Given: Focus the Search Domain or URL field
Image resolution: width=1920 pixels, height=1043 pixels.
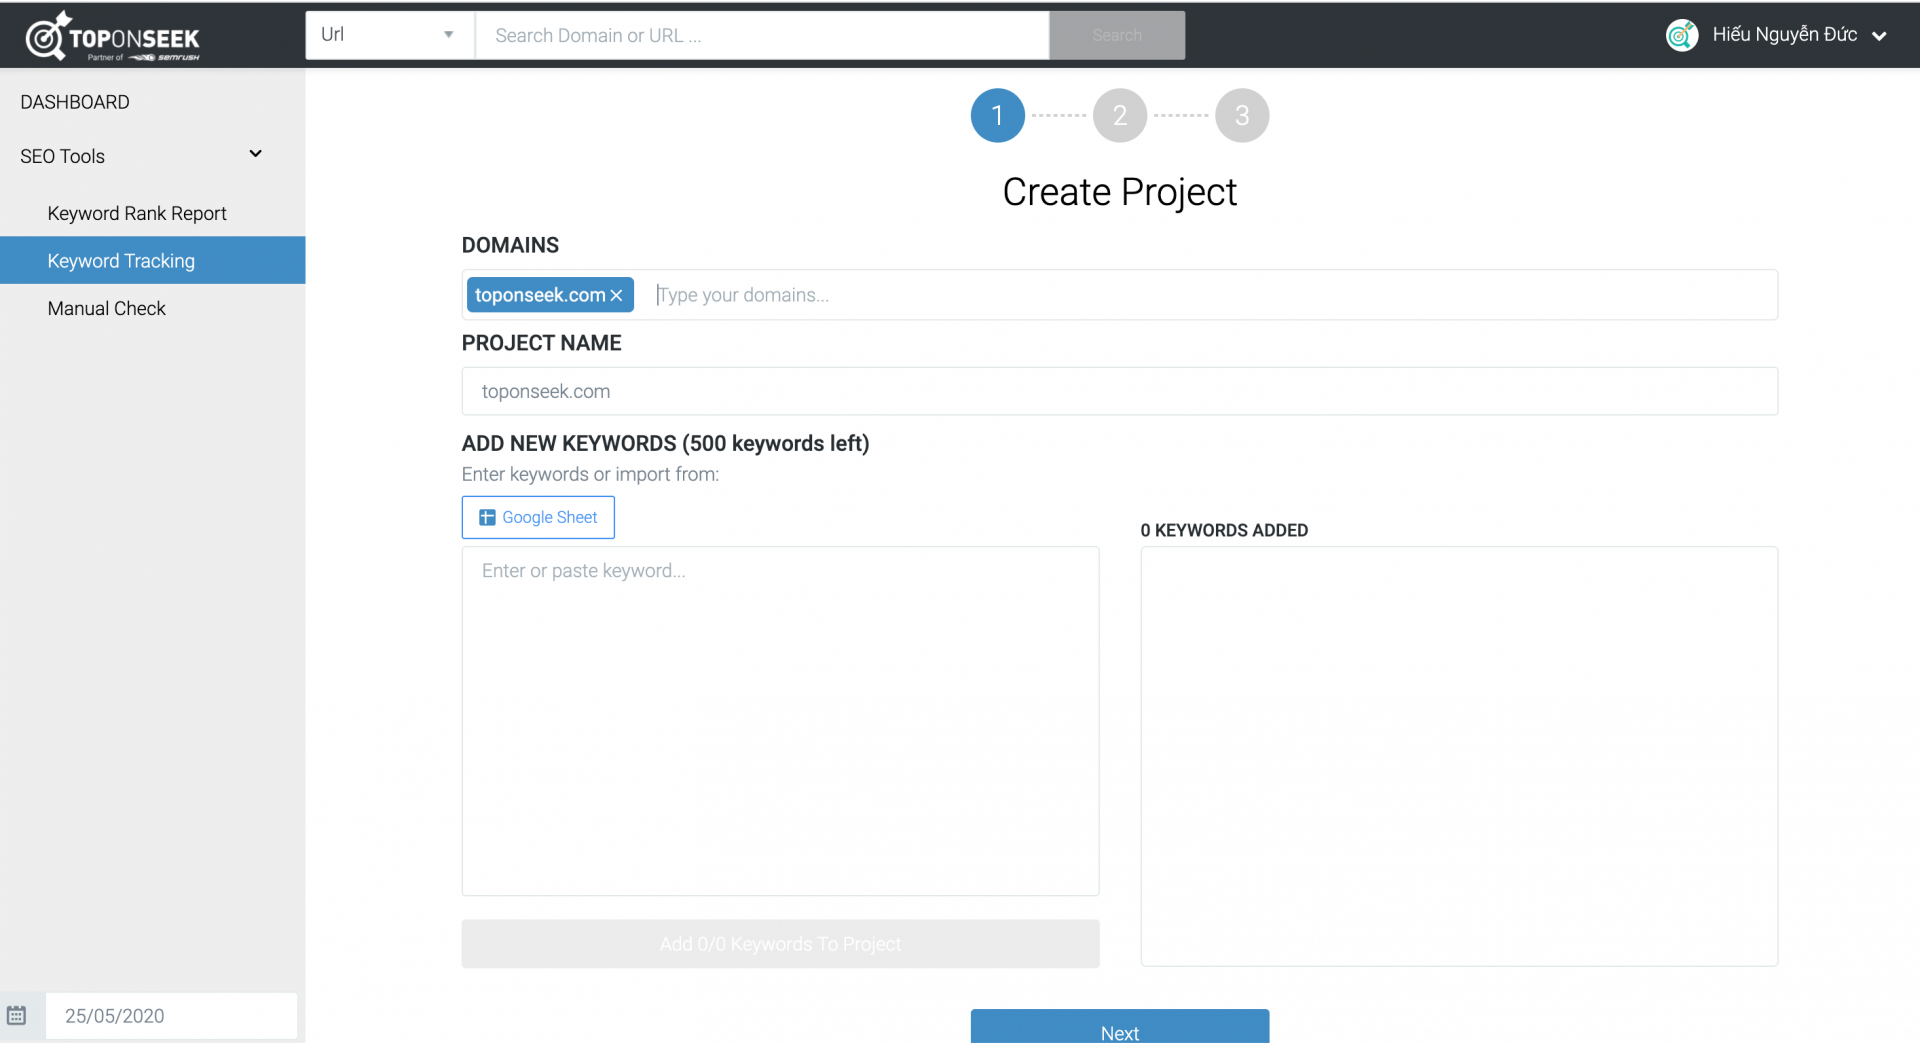Looking at the screenshot, I should (x=761, y=35).
